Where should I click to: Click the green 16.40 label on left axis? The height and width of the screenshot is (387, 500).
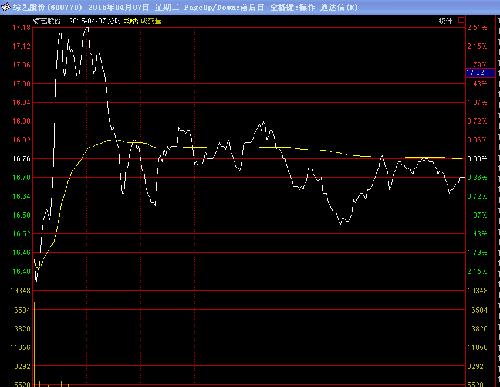[x=21, y=271]
